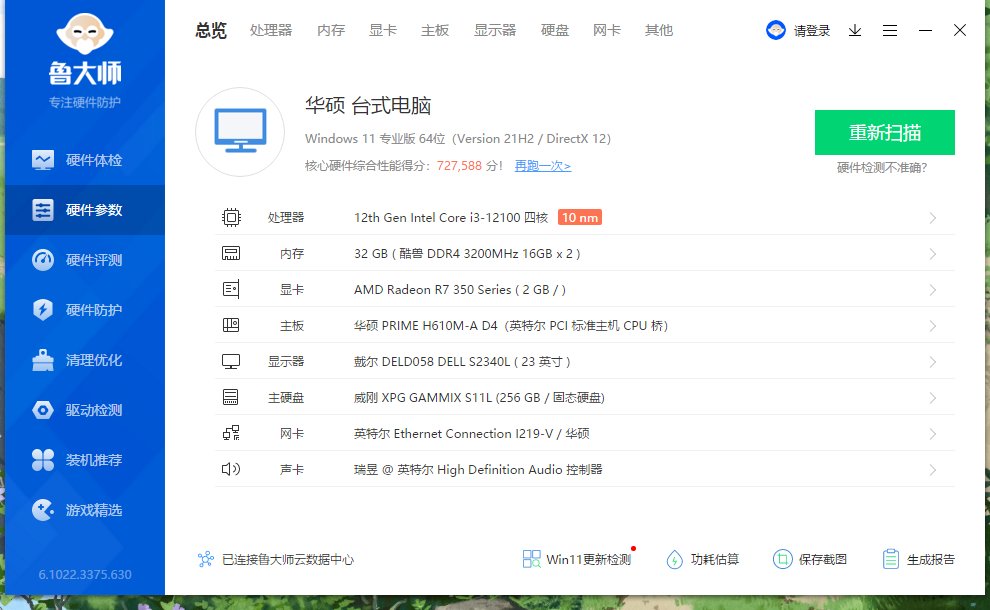Switch to the 显示器 tab
The width and height of the screenshot is (990, 610).
495,30
